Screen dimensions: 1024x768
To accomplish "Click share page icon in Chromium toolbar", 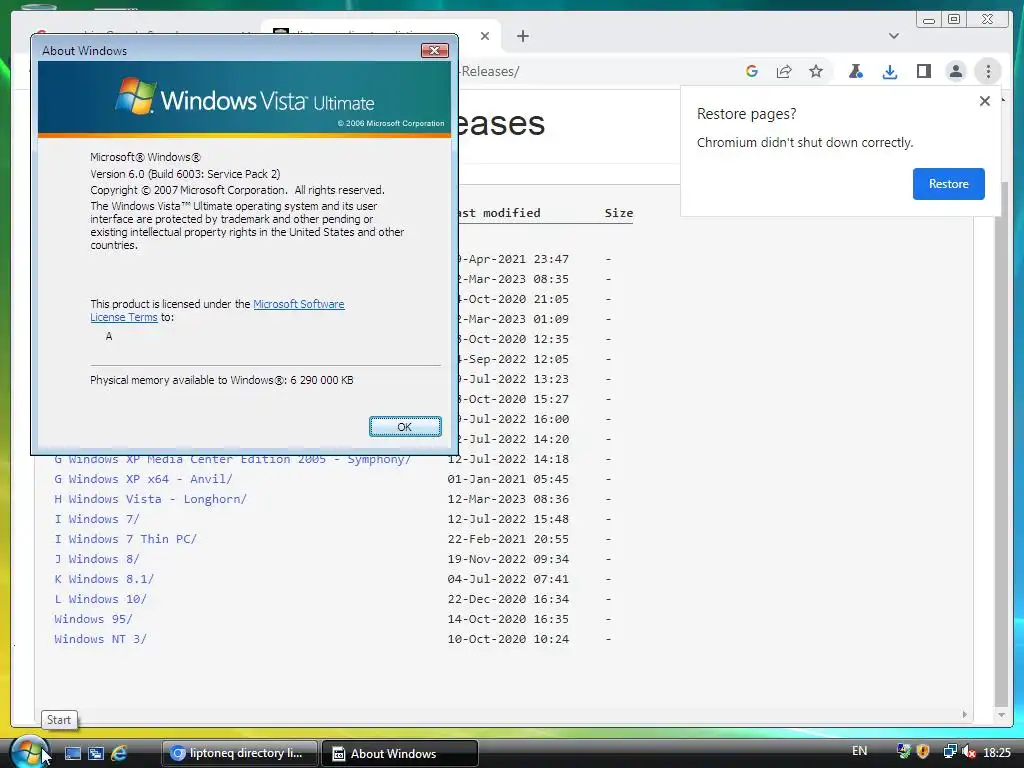I will pyautogui.click(x=784, y=71).
